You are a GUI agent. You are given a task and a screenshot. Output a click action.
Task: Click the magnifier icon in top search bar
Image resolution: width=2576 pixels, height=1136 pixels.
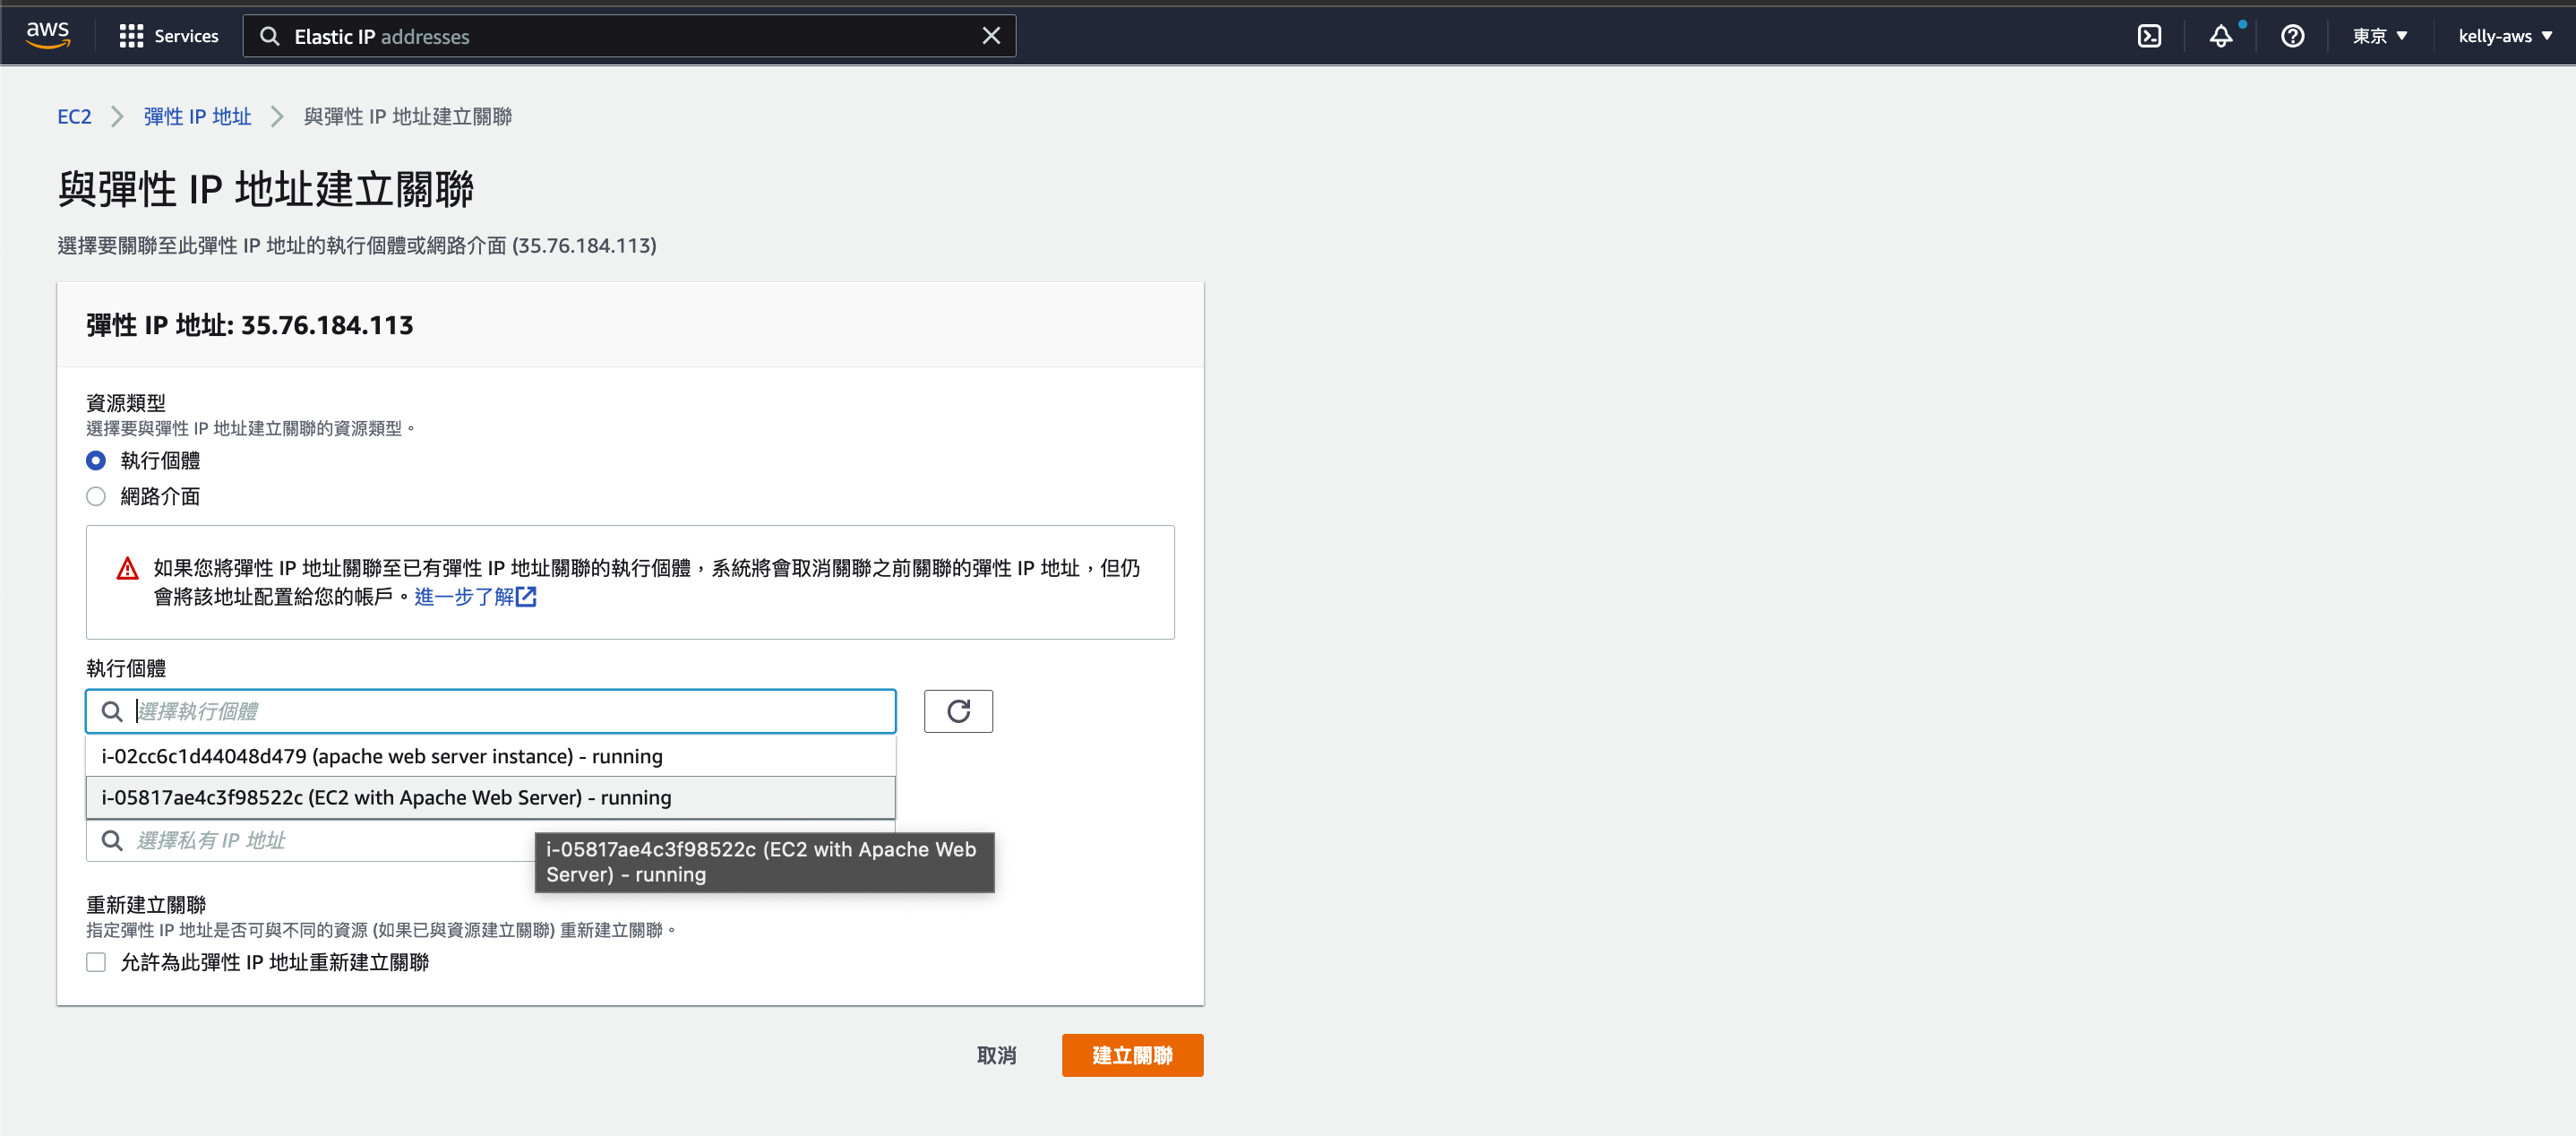click(x=269, y=36)
